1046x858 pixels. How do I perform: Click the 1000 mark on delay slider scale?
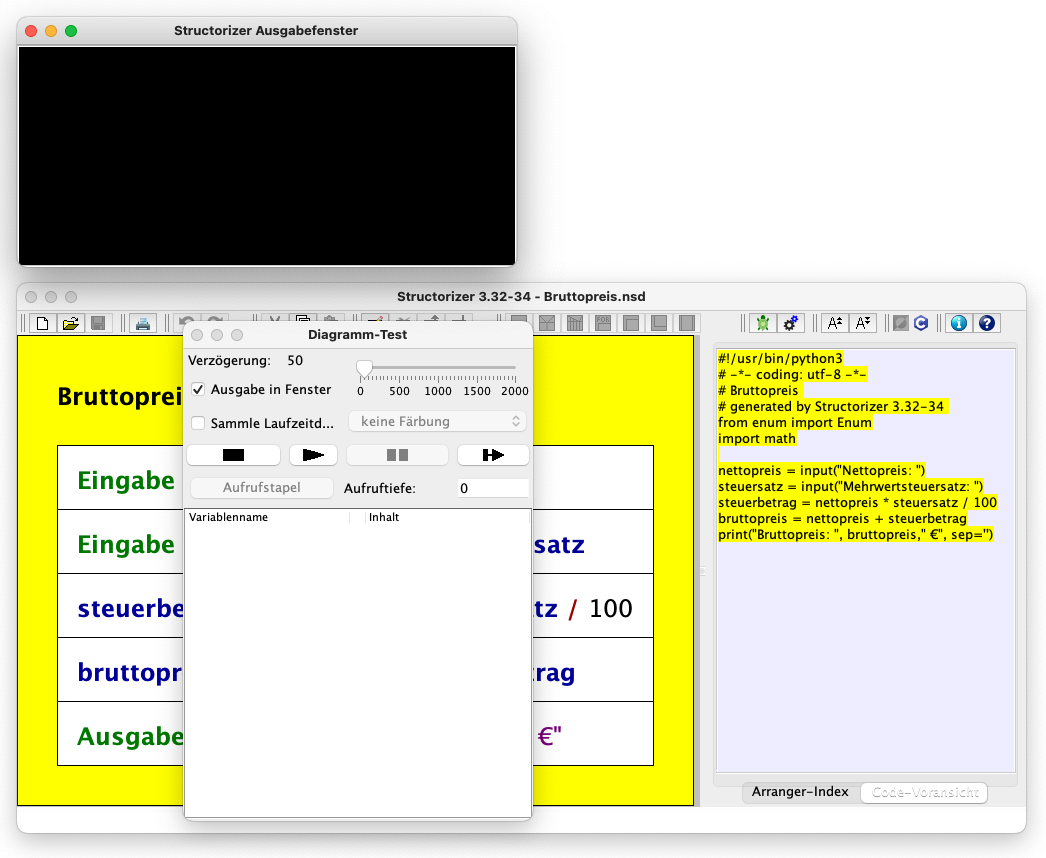(438, 391)
